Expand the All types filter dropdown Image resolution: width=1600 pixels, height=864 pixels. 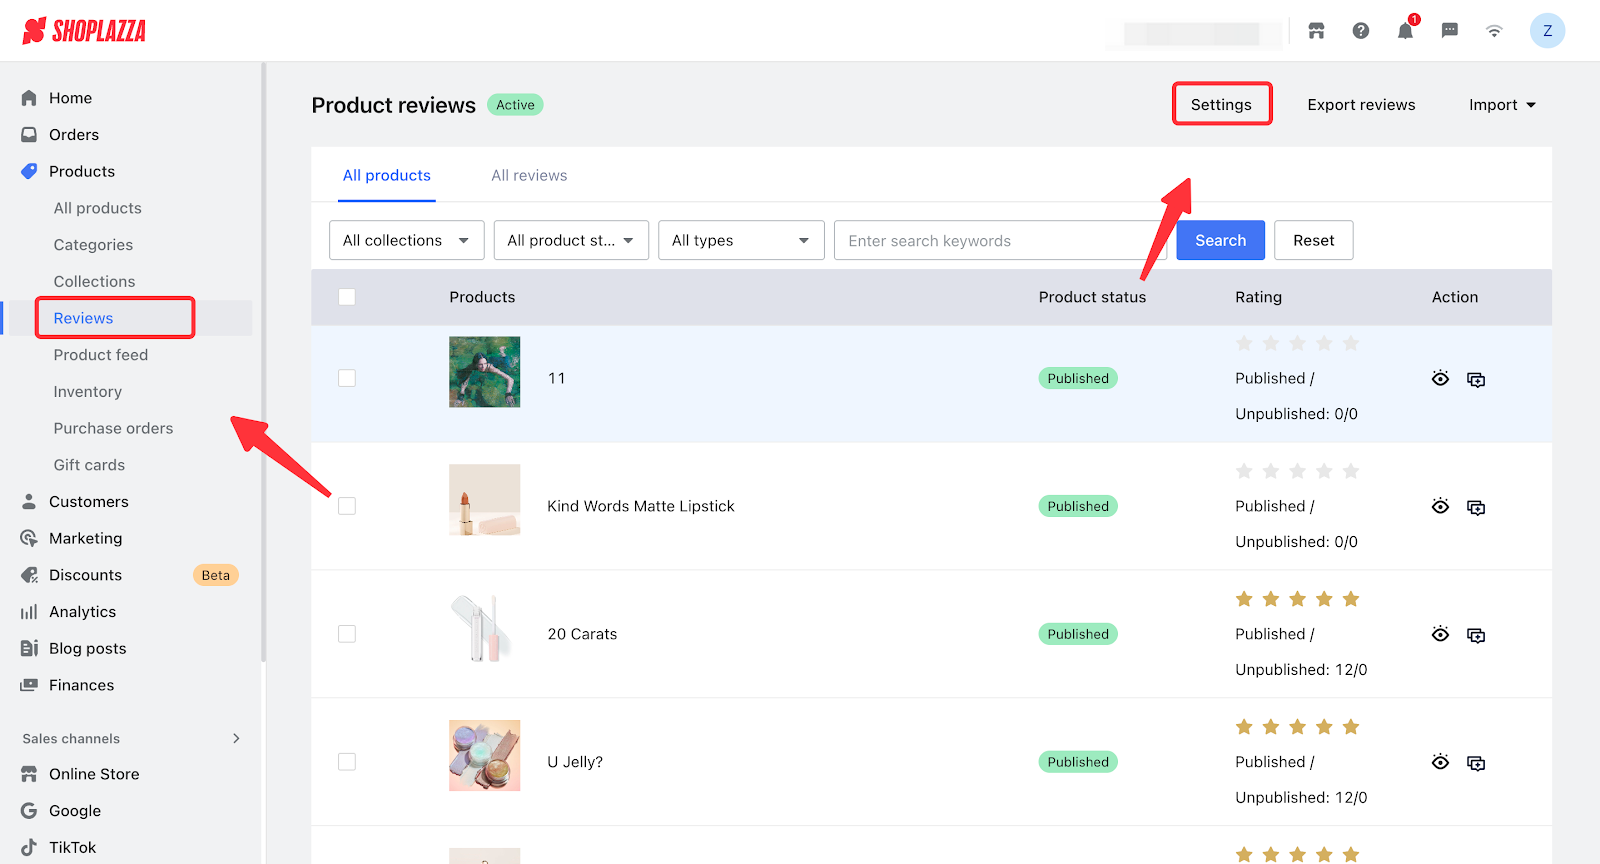tap(740, 240)
